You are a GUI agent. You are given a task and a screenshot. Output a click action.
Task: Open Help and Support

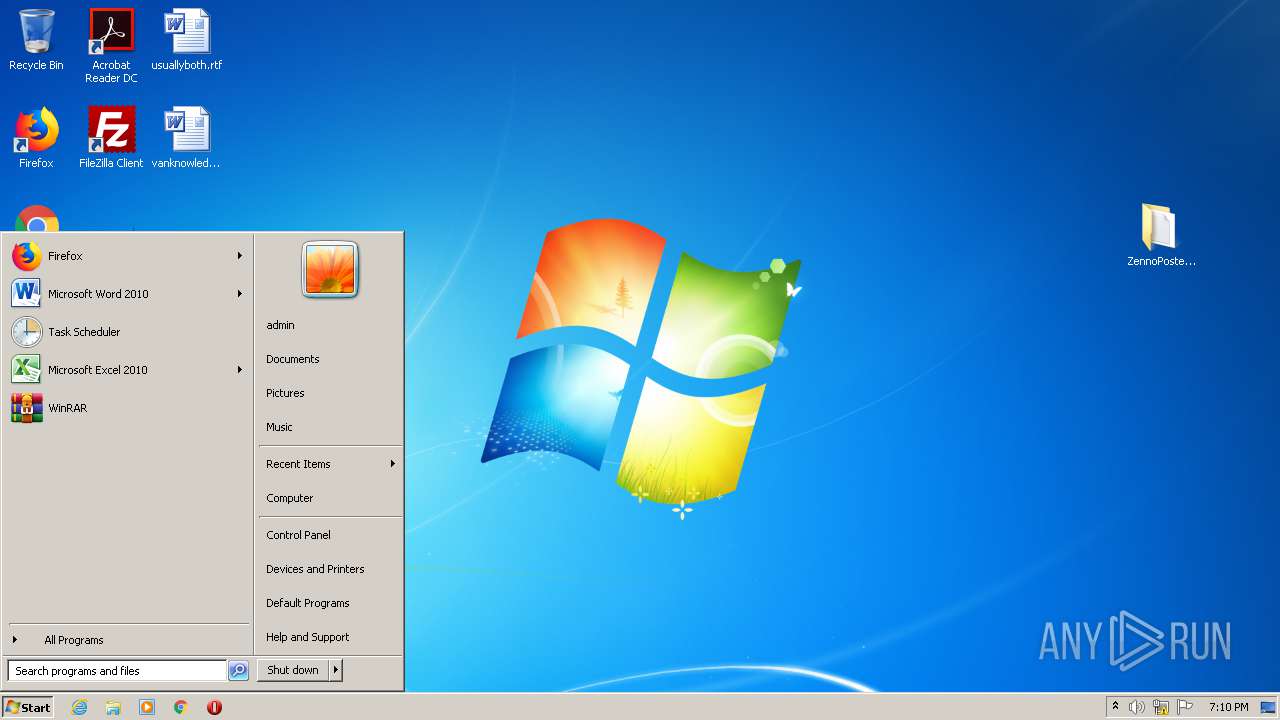tap(330, 637)
